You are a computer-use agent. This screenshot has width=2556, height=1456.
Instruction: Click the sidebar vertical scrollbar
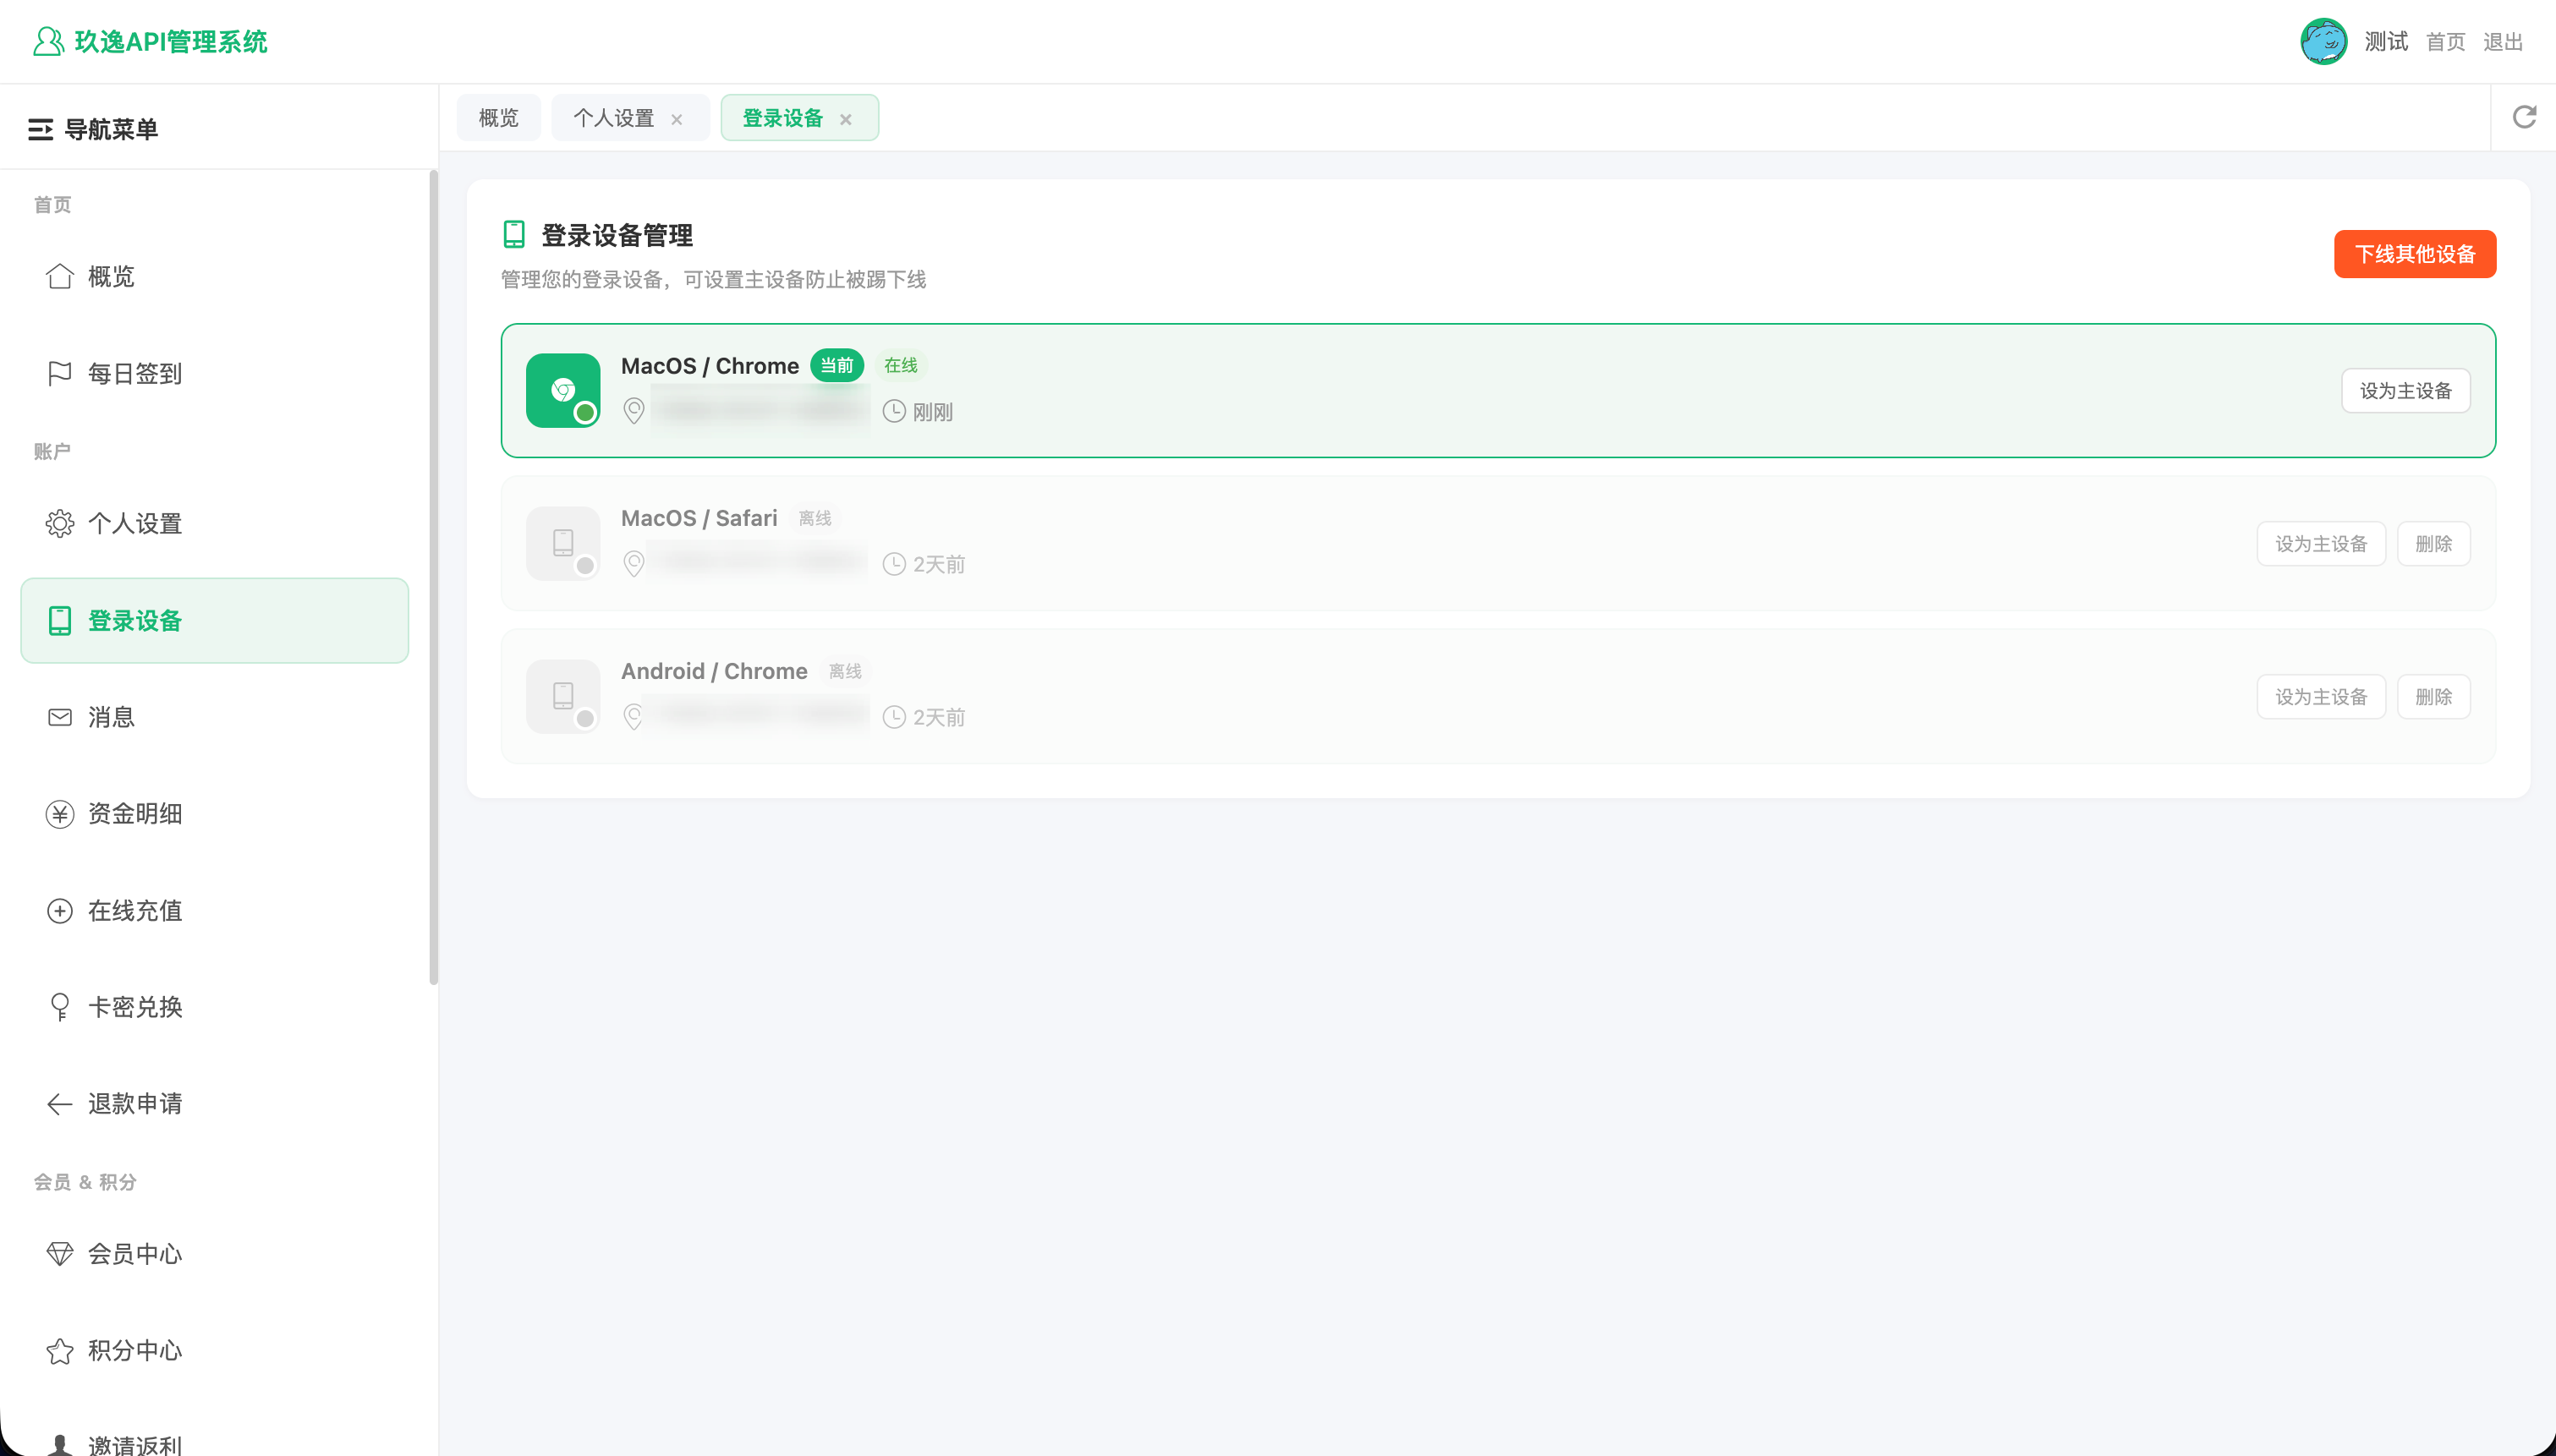coord(433,577)
